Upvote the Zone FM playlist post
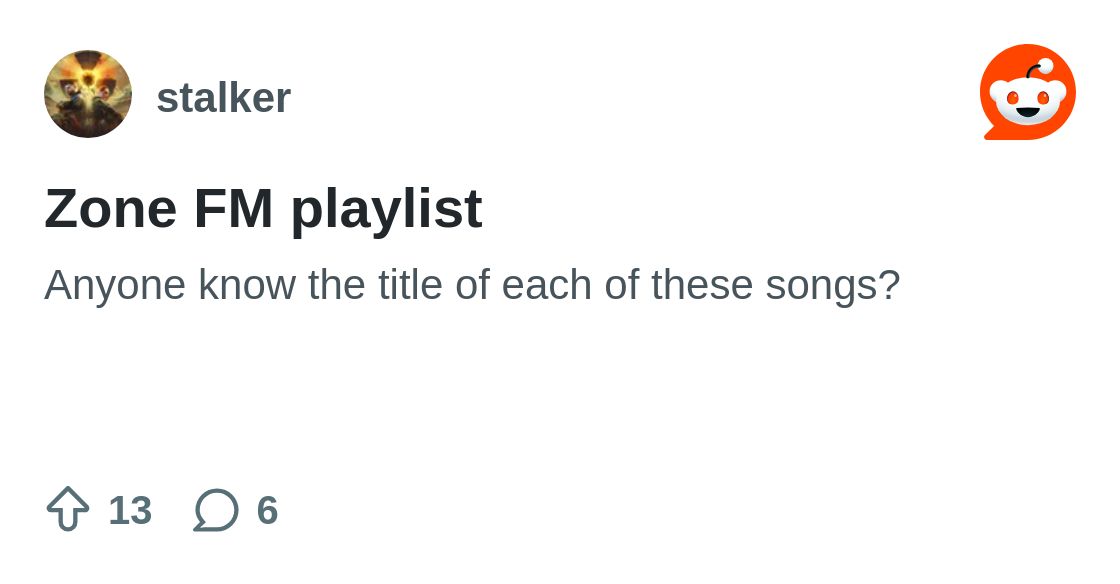 tap(68, 509)
